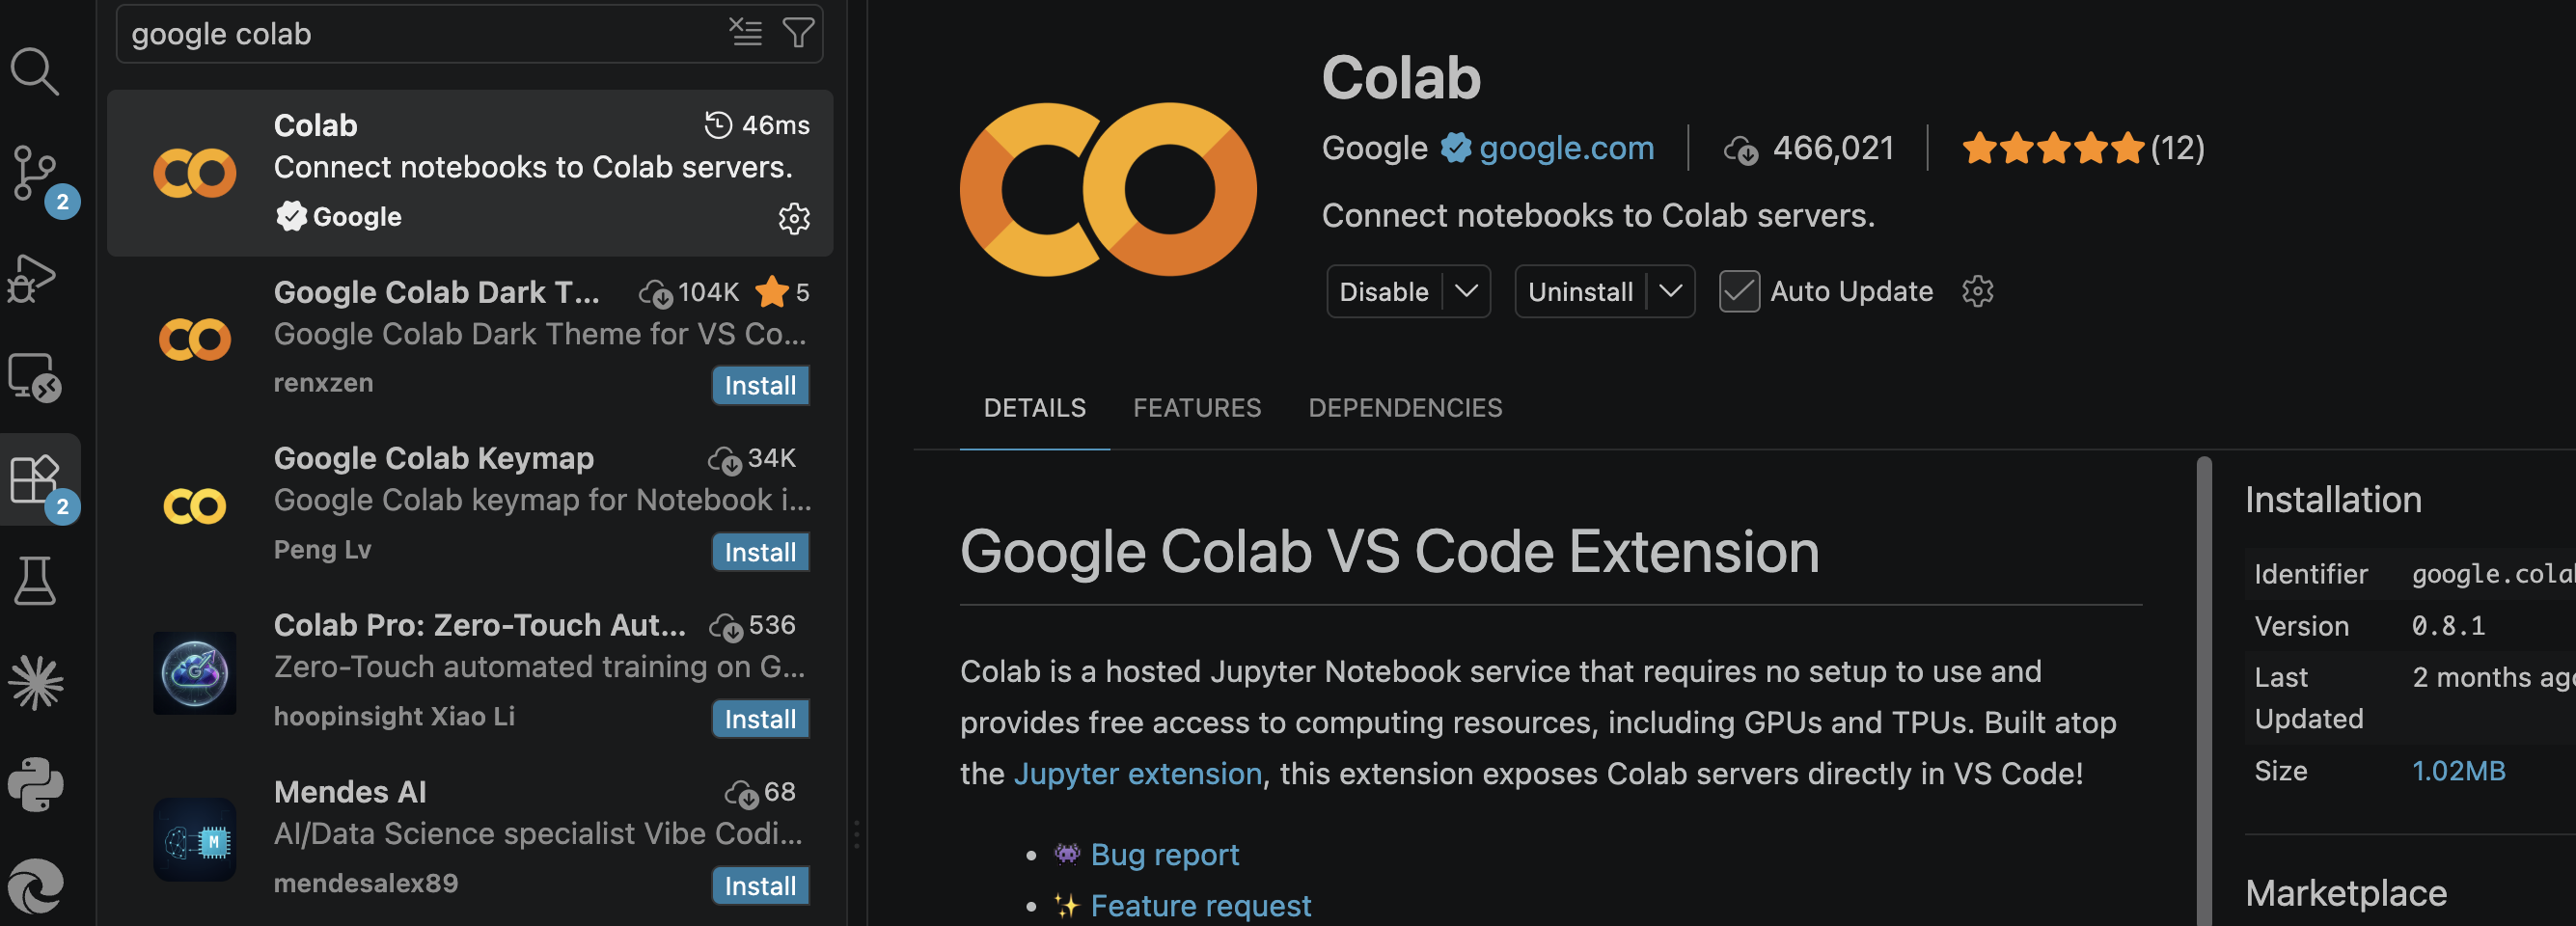2576x926 pixels.
Task: Click the version value 0.8.1
Action: click(2448, 626)
